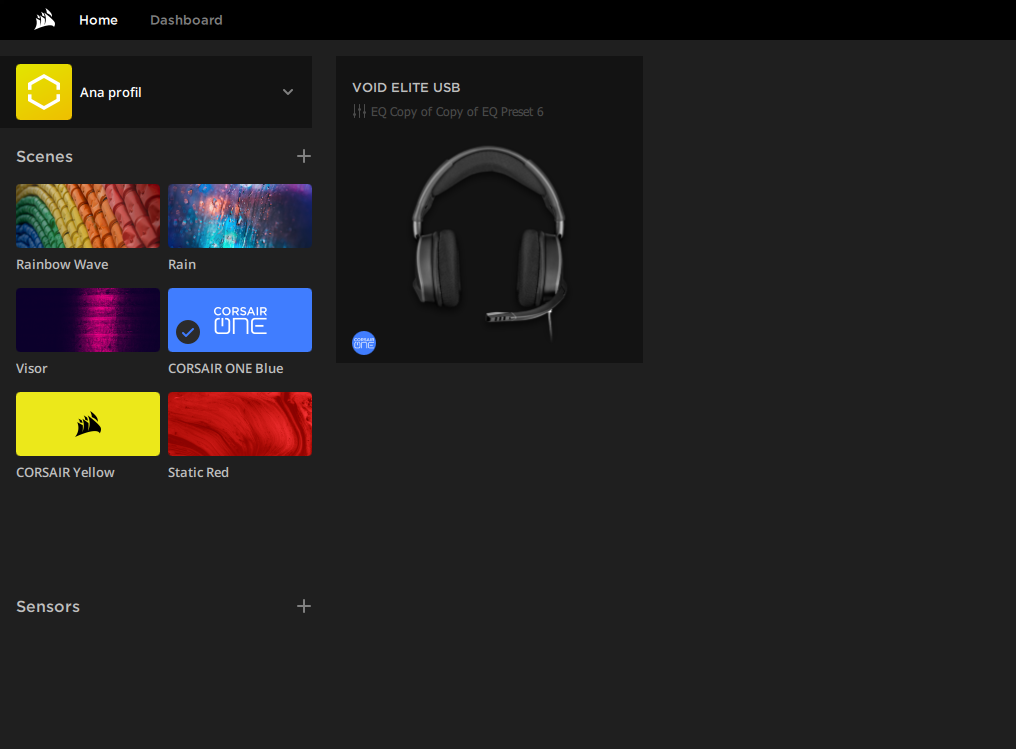The image size is (1016, 749).
Task: Open the Home tab
Action: point(98,20)
